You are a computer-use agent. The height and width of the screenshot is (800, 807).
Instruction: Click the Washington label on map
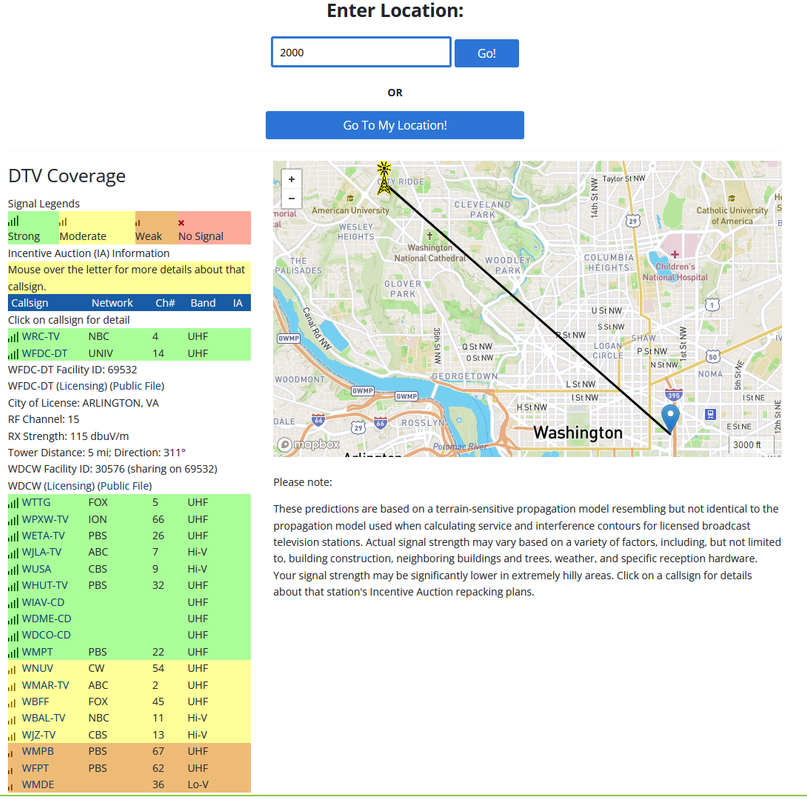(x=577, y=432)
